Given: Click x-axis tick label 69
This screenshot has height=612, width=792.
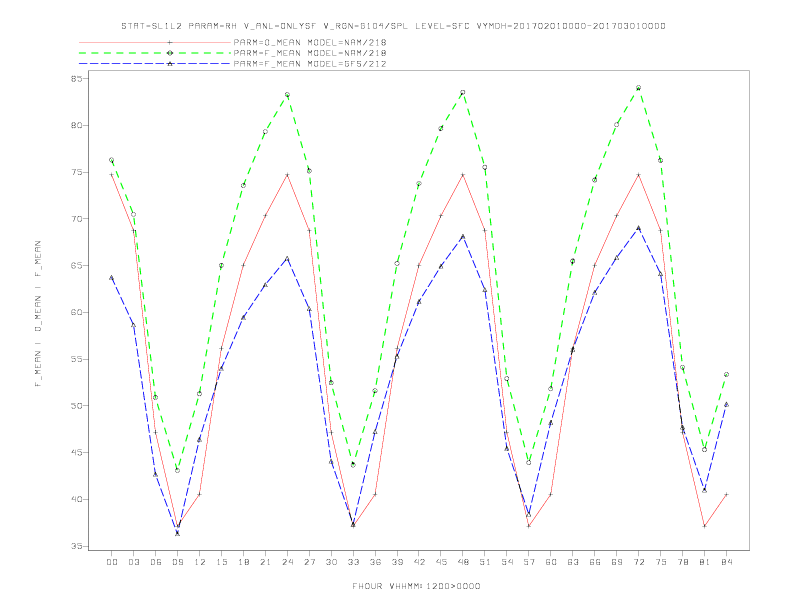Looking at the screenshot, I should click(617, 562).
